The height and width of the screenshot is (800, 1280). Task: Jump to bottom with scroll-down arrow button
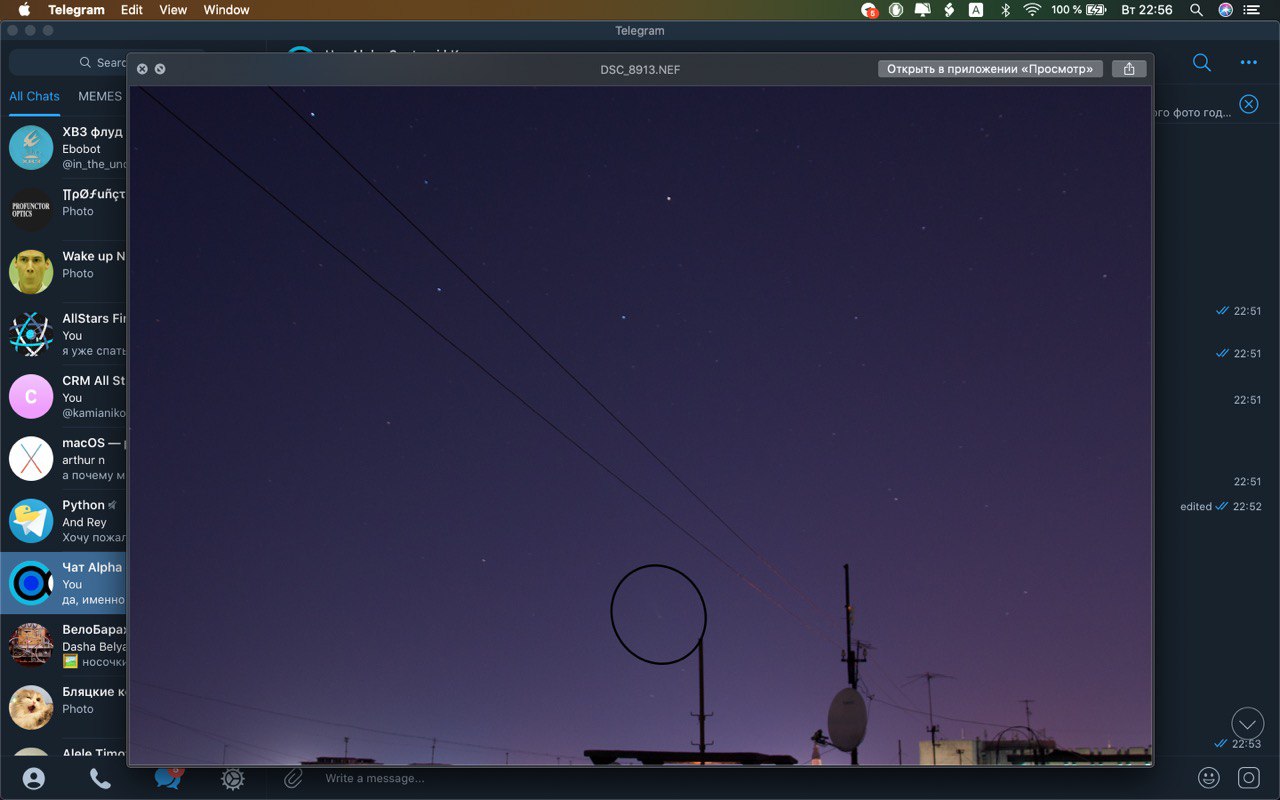tap(1248, 723)
